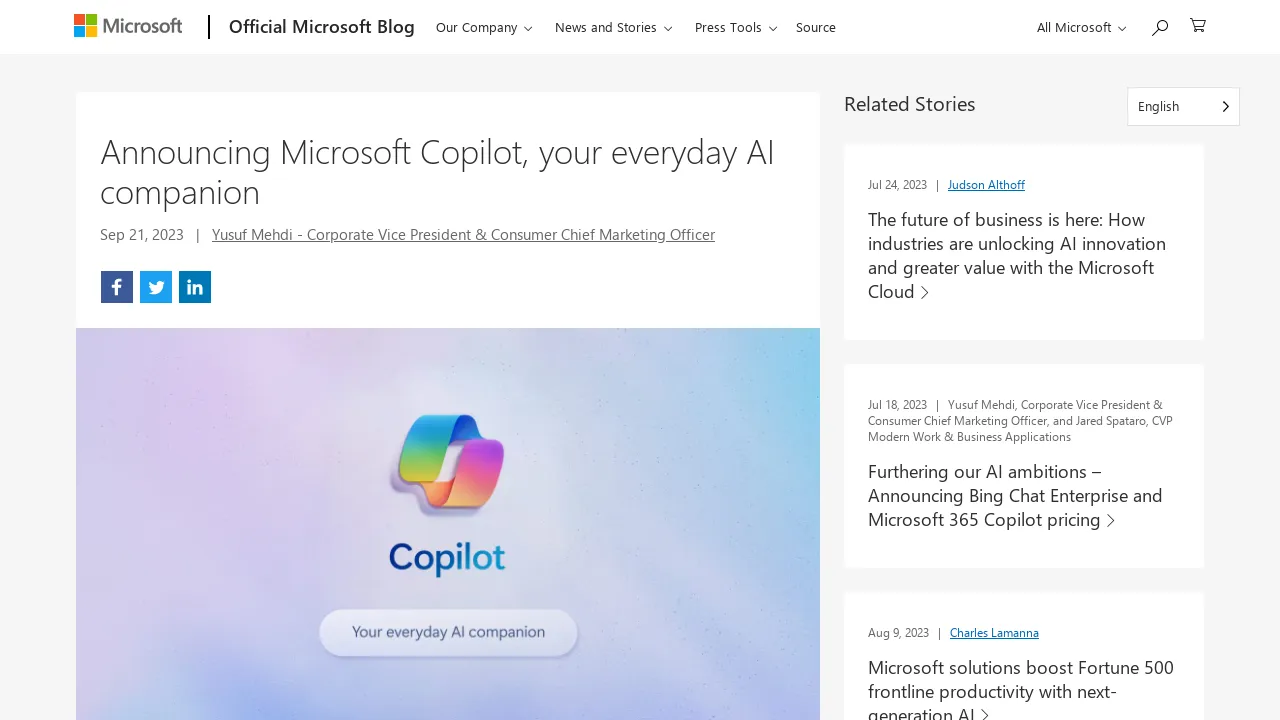
Task: Share the article on Twitter
Action: (x=155, y=287)
